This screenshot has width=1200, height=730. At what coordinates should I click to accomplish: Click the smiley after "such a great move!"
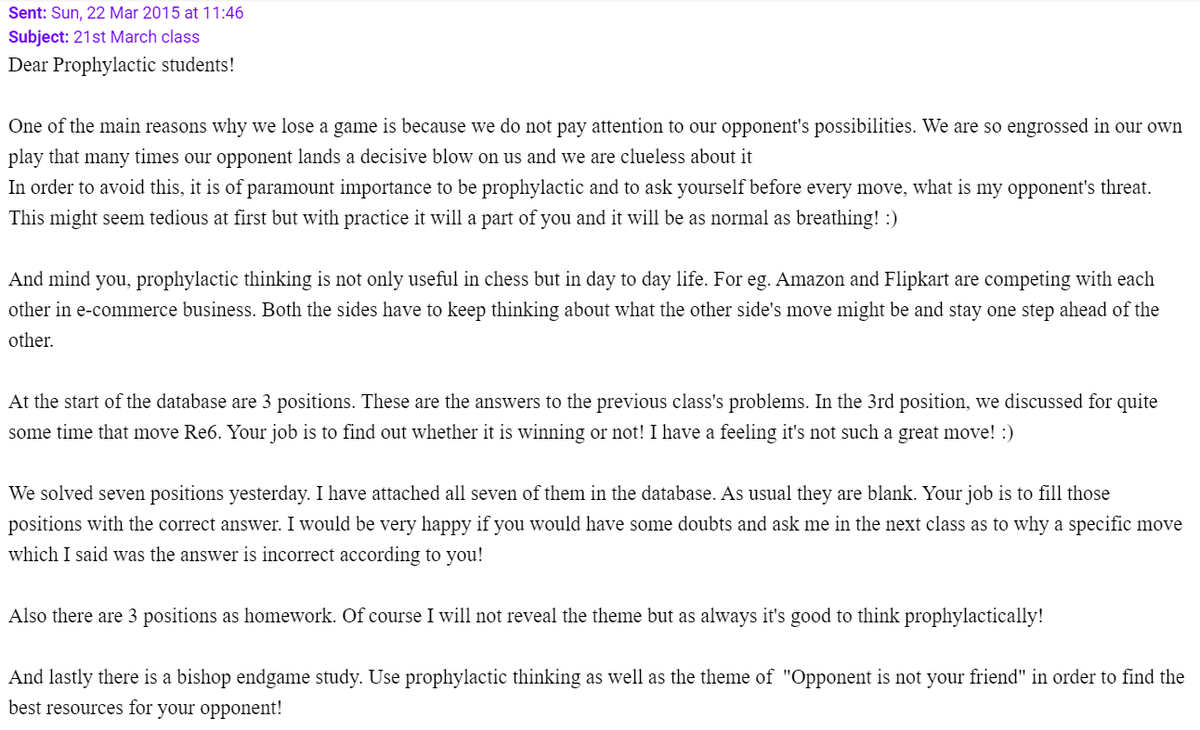tap(1004, 433)
